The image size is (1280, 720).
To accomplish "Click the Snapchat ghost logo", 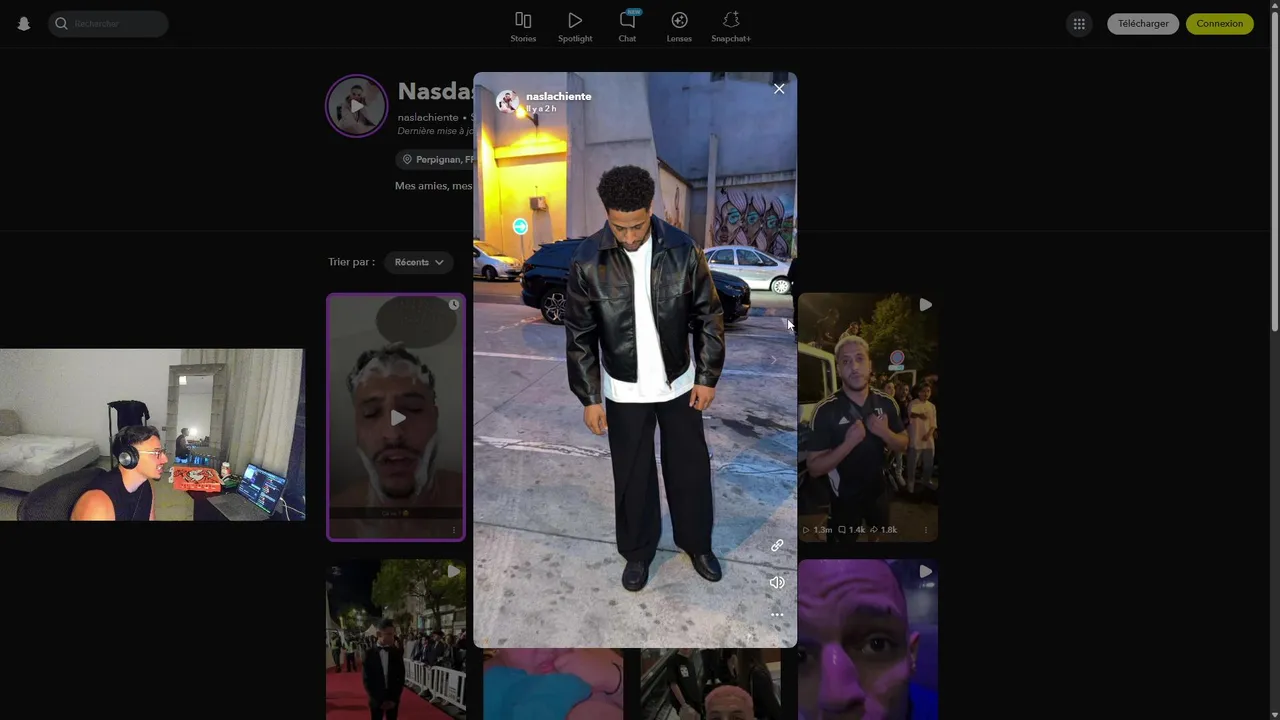I will click(x=24, y=24).
